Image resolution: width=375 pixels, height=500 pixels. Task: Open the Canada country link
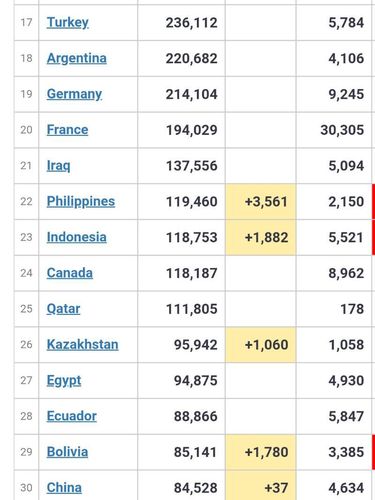point(70,273)
